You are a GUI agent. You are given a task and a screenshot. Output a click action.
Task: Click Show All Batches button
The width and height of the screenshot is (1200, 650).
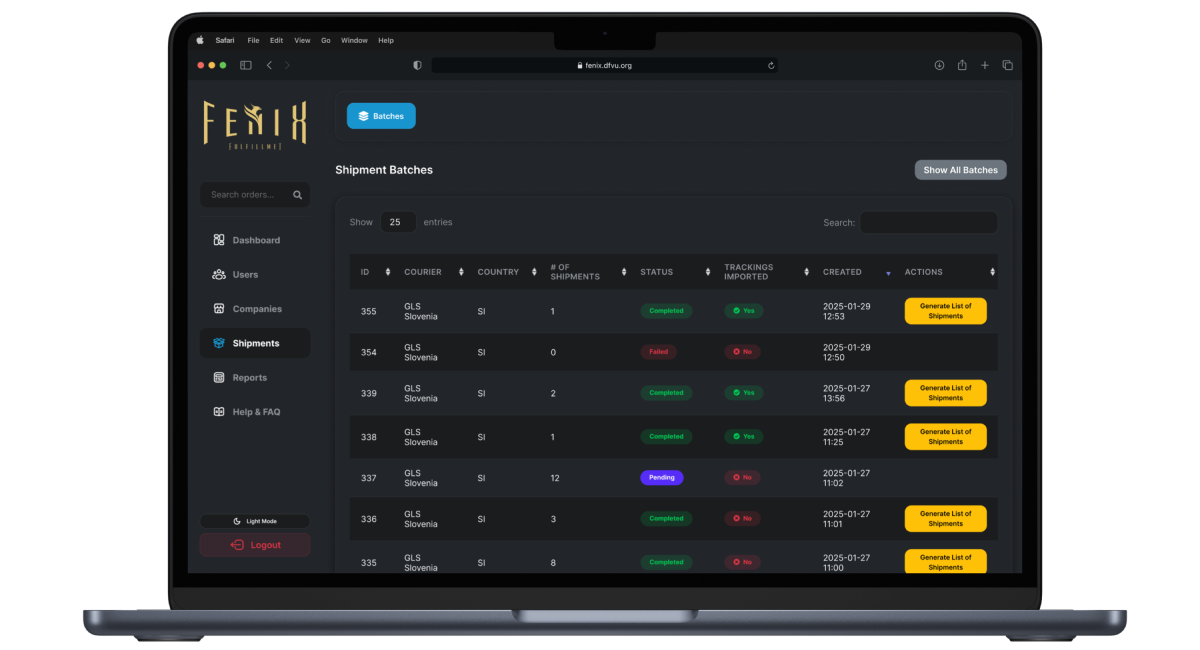point(960,170)
